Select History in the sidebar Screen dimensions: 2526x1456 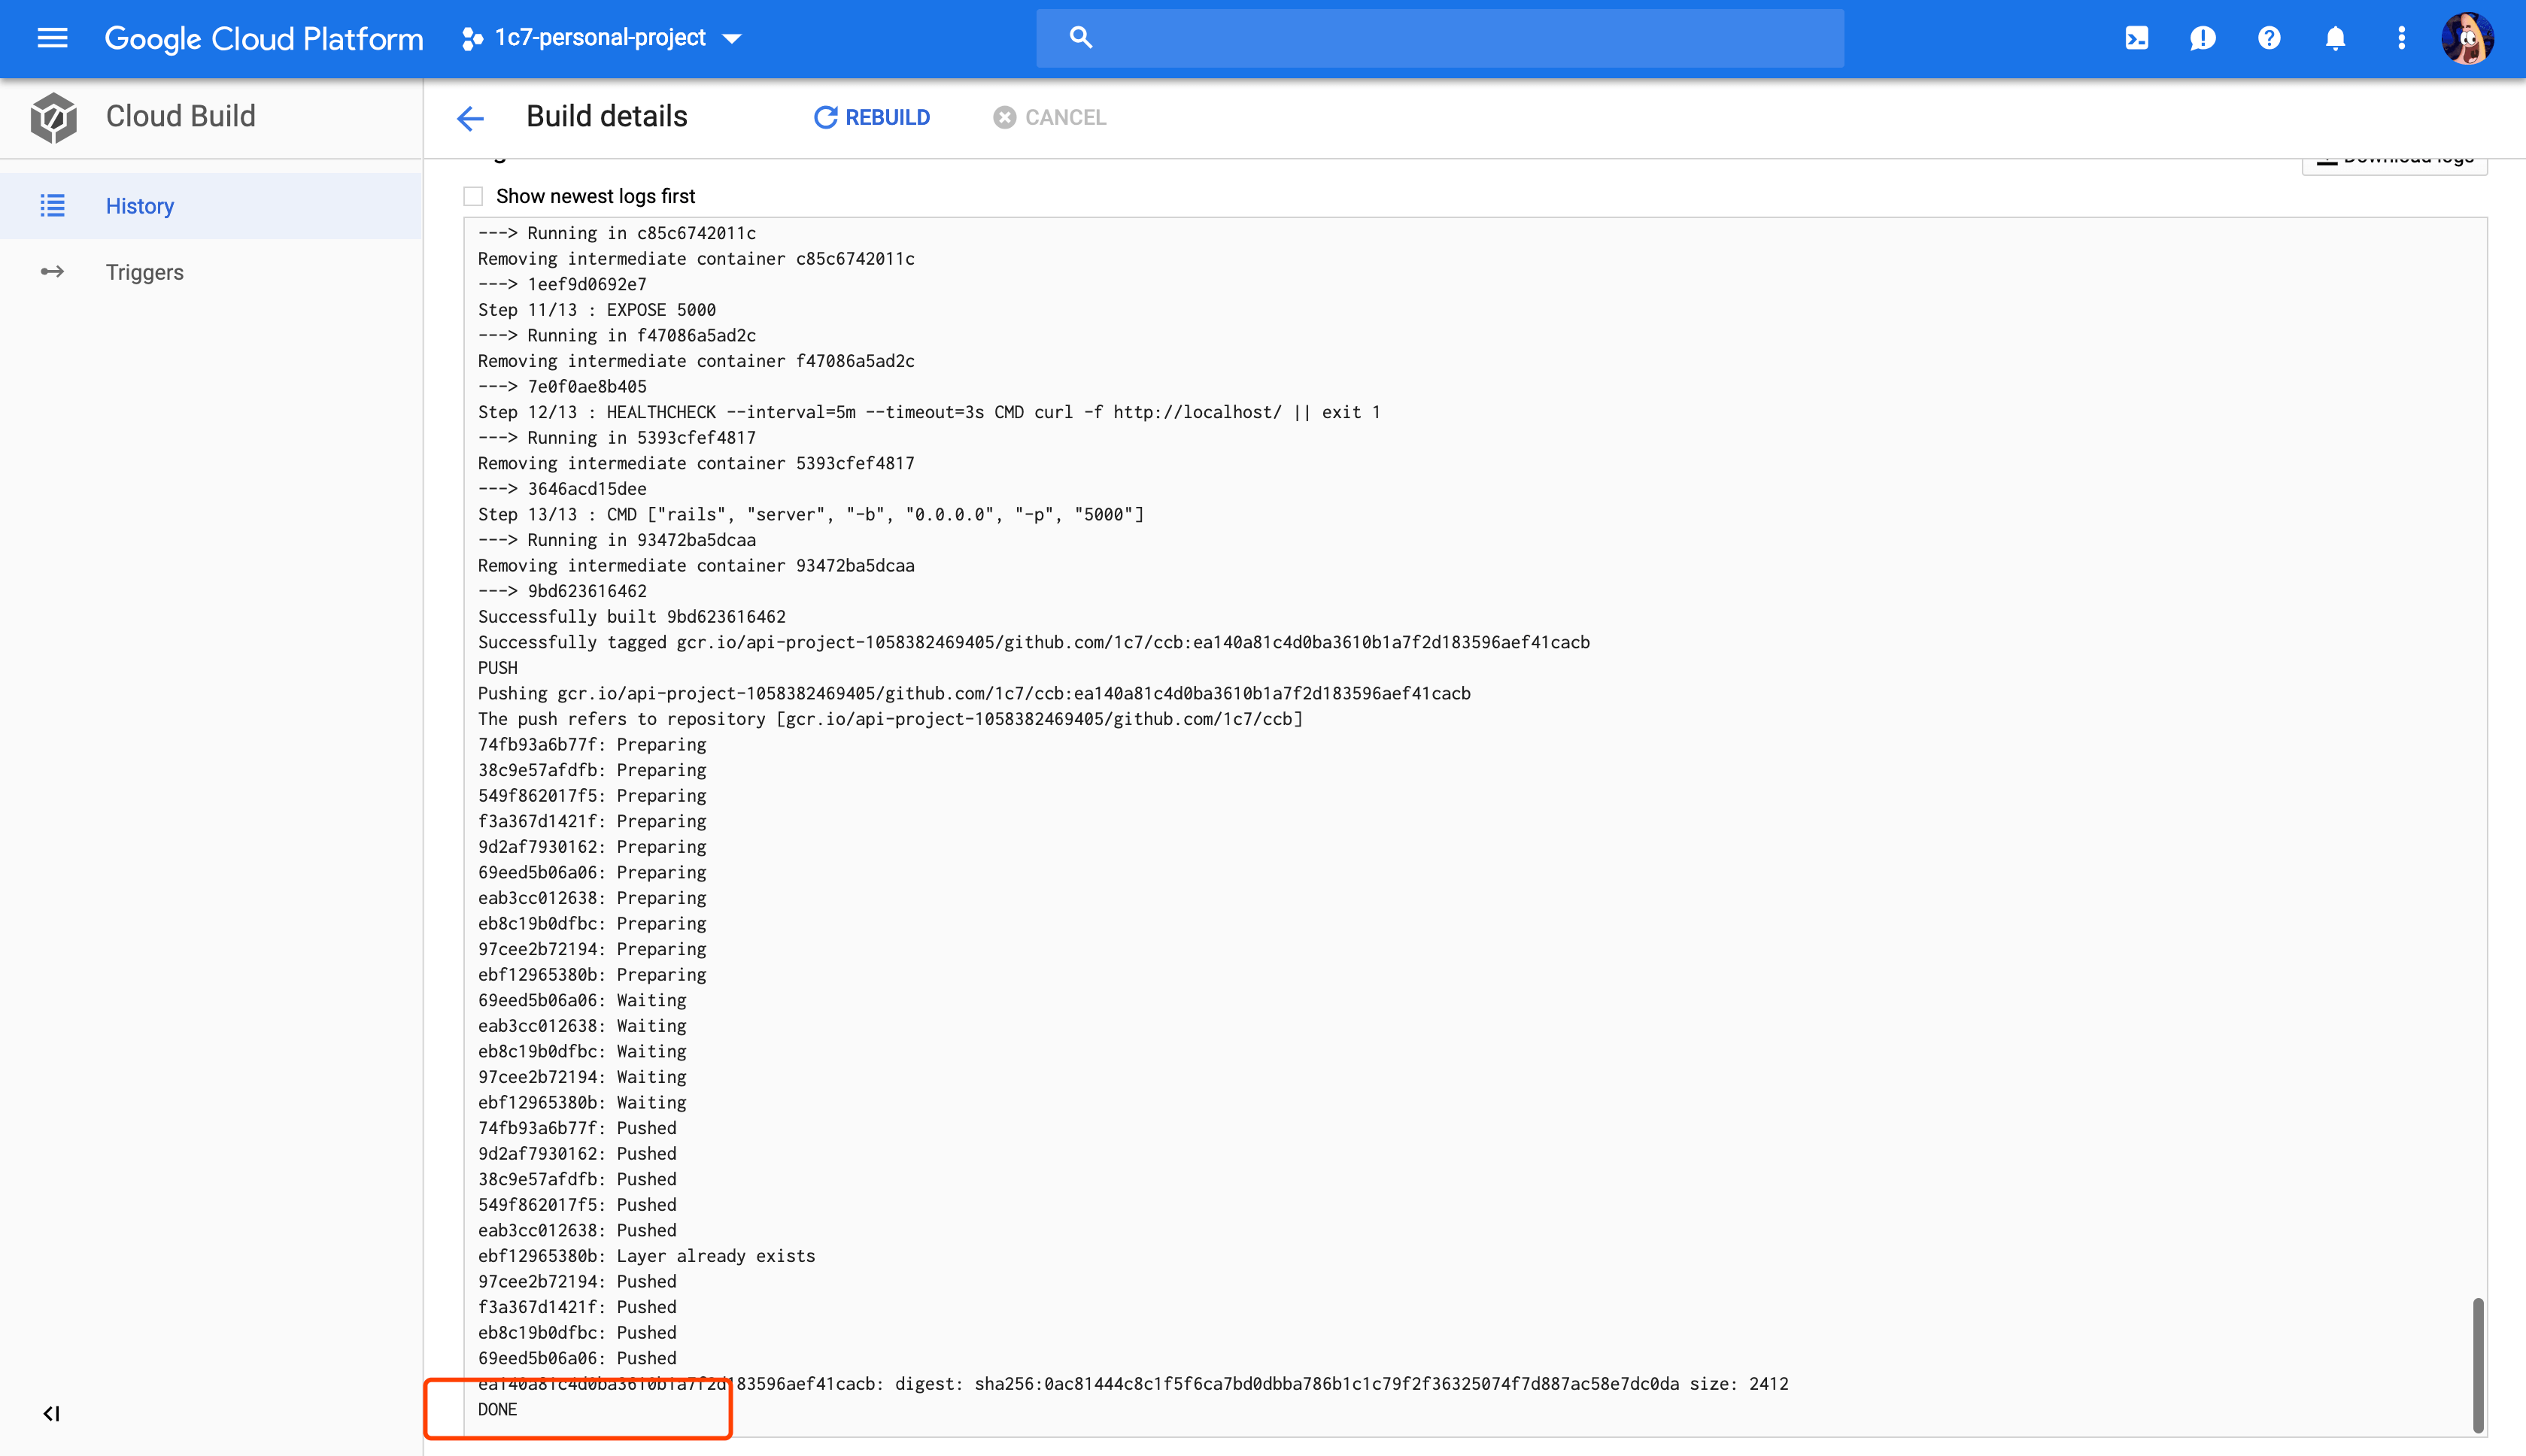pos(139,206)
